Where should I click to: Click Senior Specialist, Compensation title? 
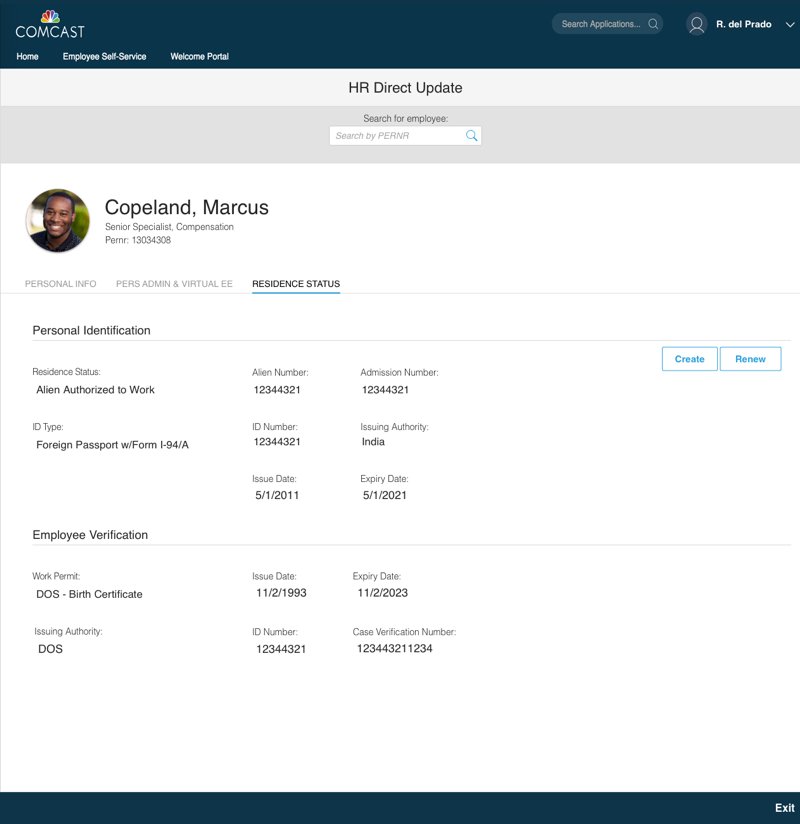169,226
